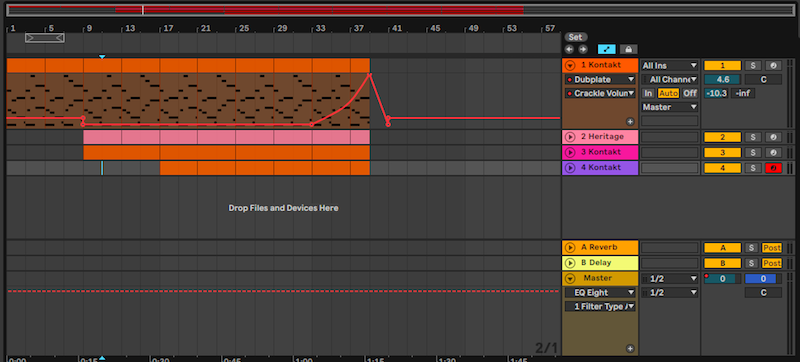
Task: Click the lock envelopes icon
Action: (x=629, y=49)
